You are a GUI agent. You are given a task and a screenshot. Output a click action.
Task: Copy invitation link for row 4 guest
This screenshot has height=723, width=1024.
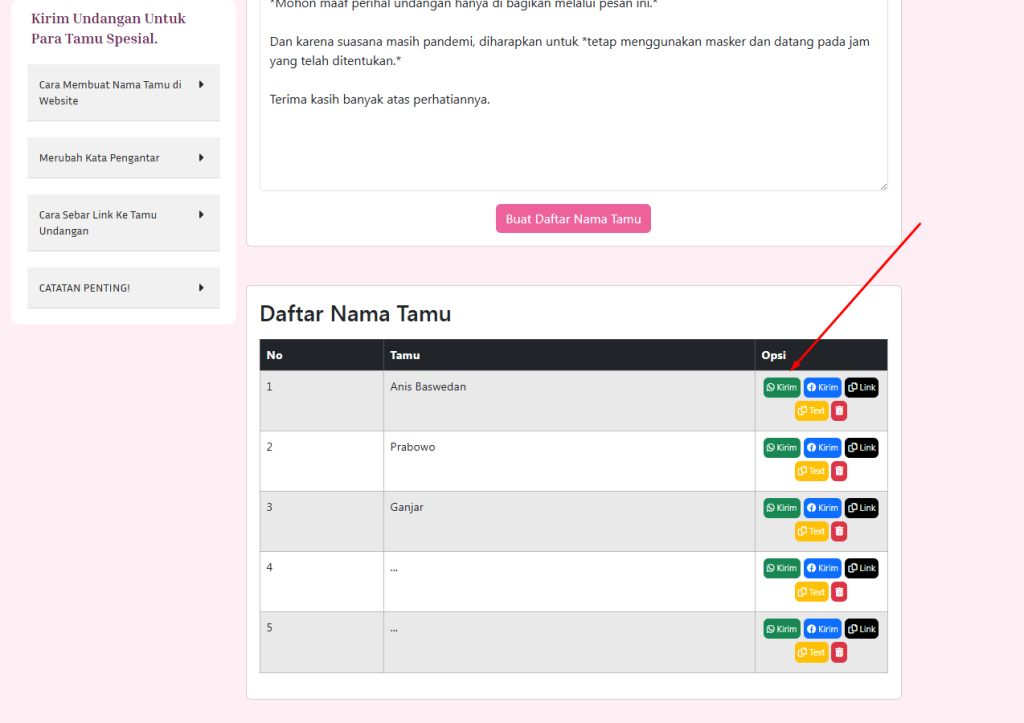click(x=861, y=568)
